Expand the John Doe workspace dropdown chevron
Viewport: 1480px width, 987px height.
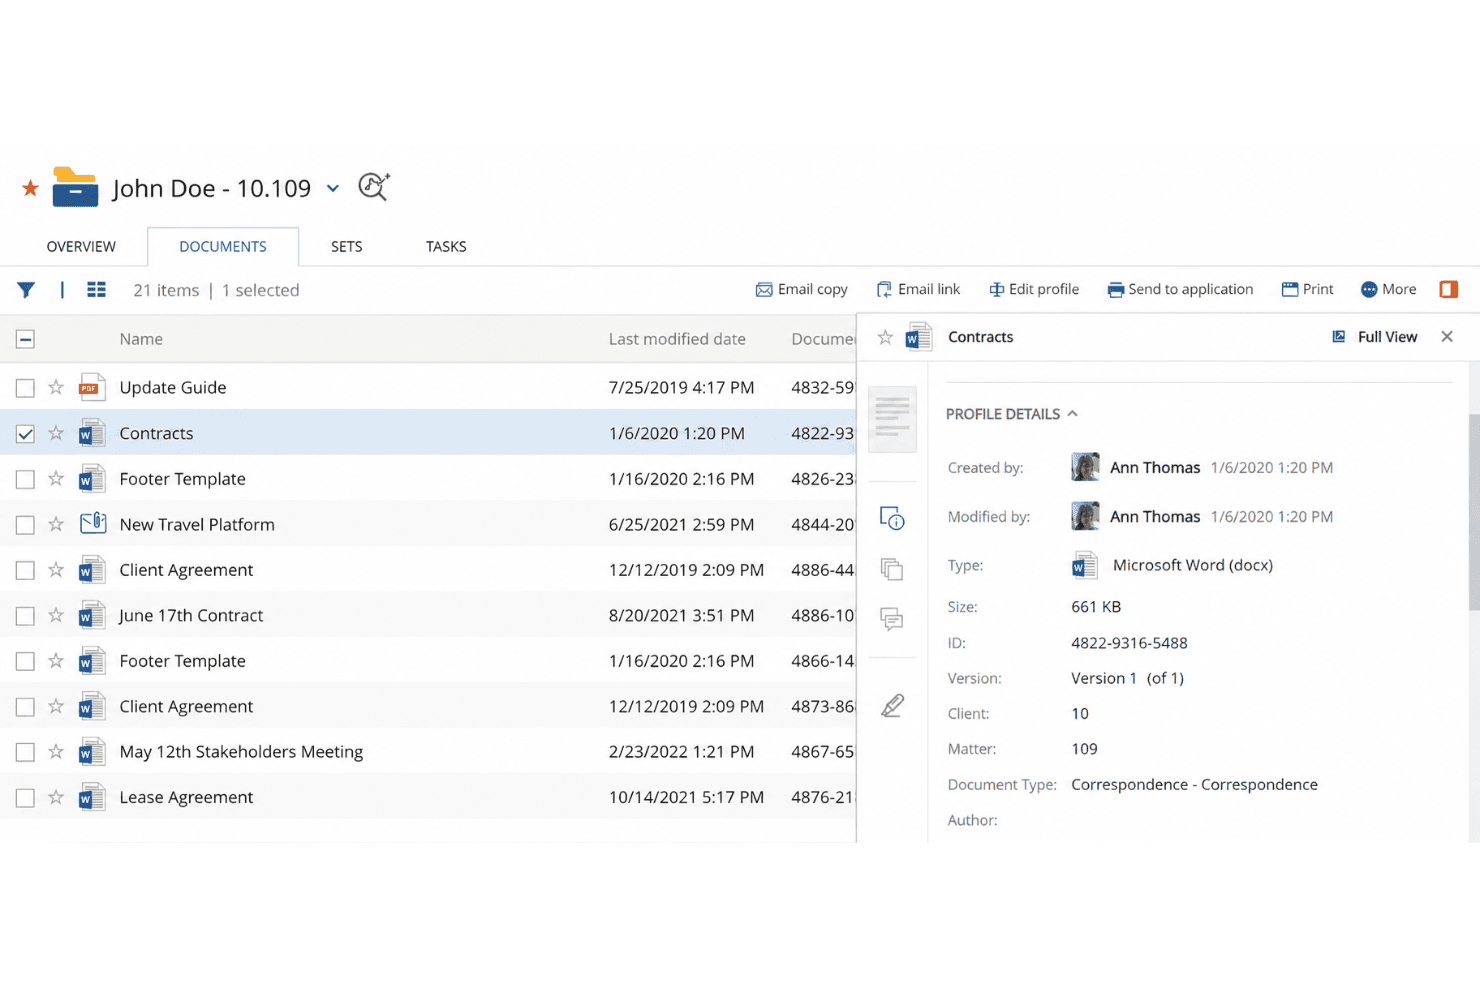333,188
